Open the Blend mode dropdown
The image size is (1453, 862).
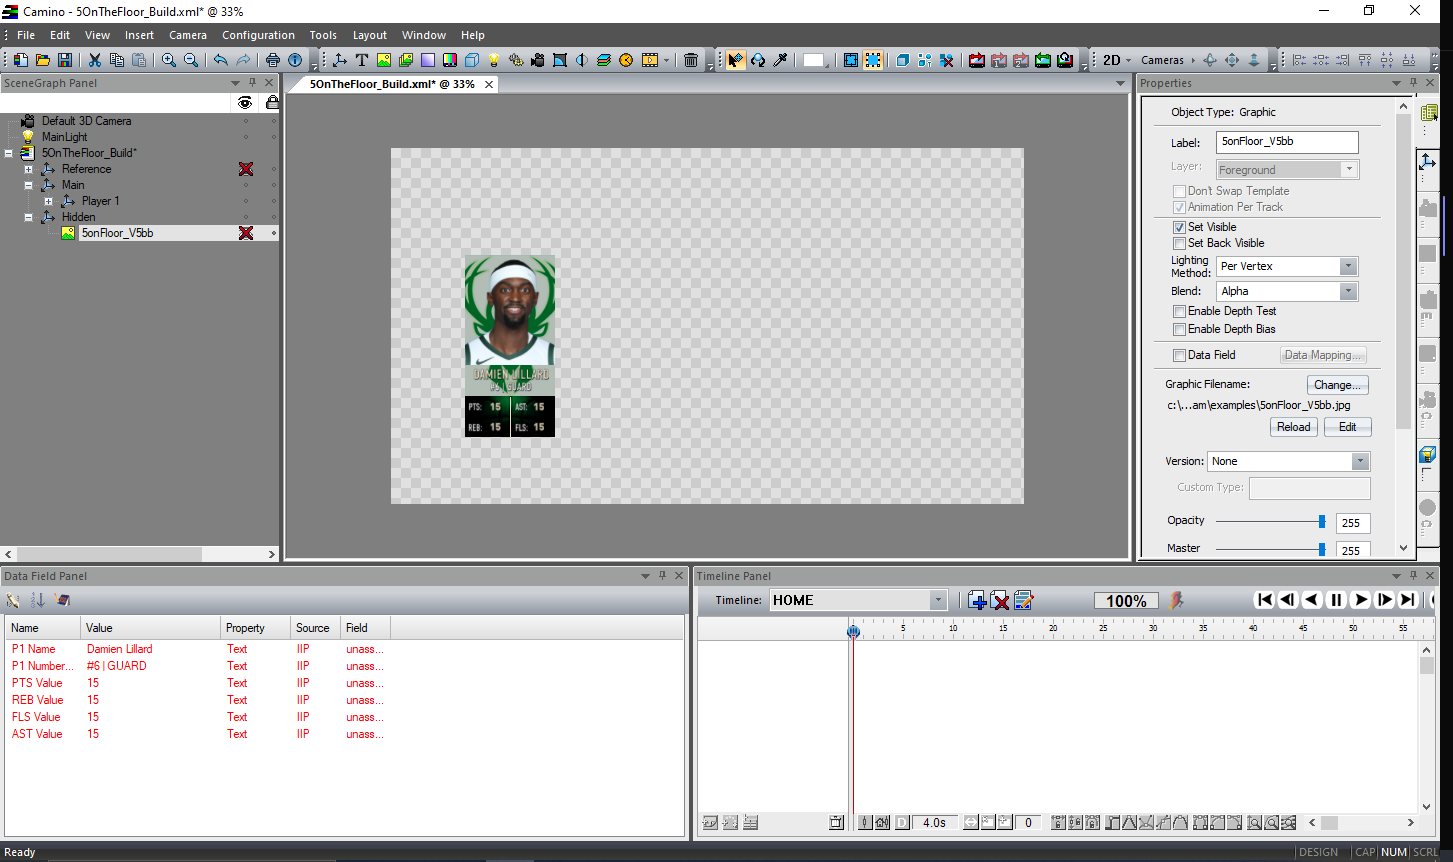click(1348, 291)
